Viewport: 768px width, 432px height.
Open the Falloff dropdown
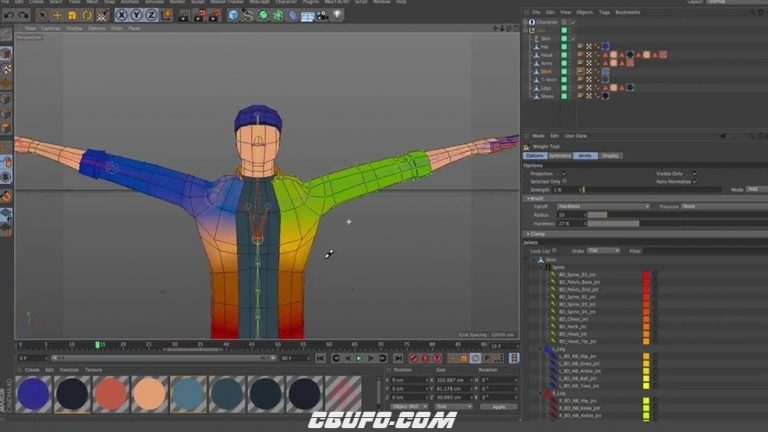point(603,207)
